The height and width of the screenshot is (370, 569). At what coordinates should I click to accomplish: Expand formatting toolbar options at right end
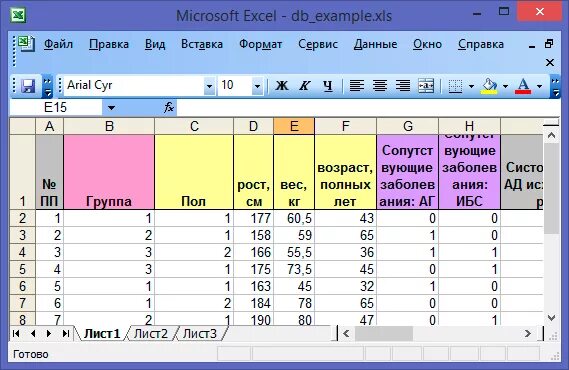pos(555,86)
